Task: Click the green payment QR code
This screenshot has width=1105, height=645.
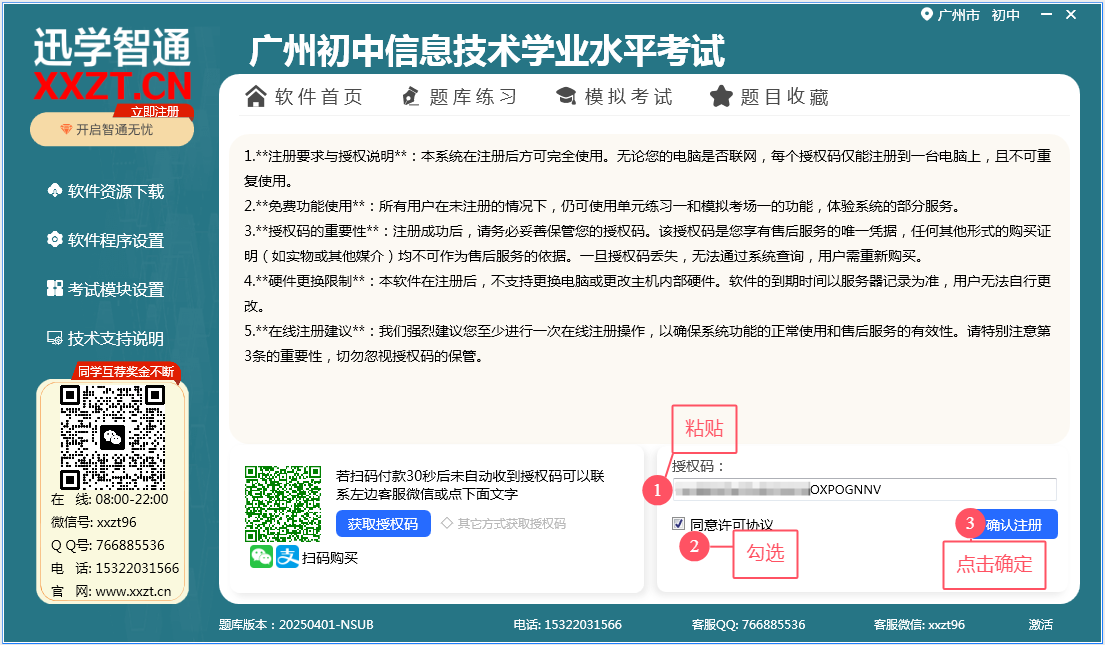Action: click(283, 504)
